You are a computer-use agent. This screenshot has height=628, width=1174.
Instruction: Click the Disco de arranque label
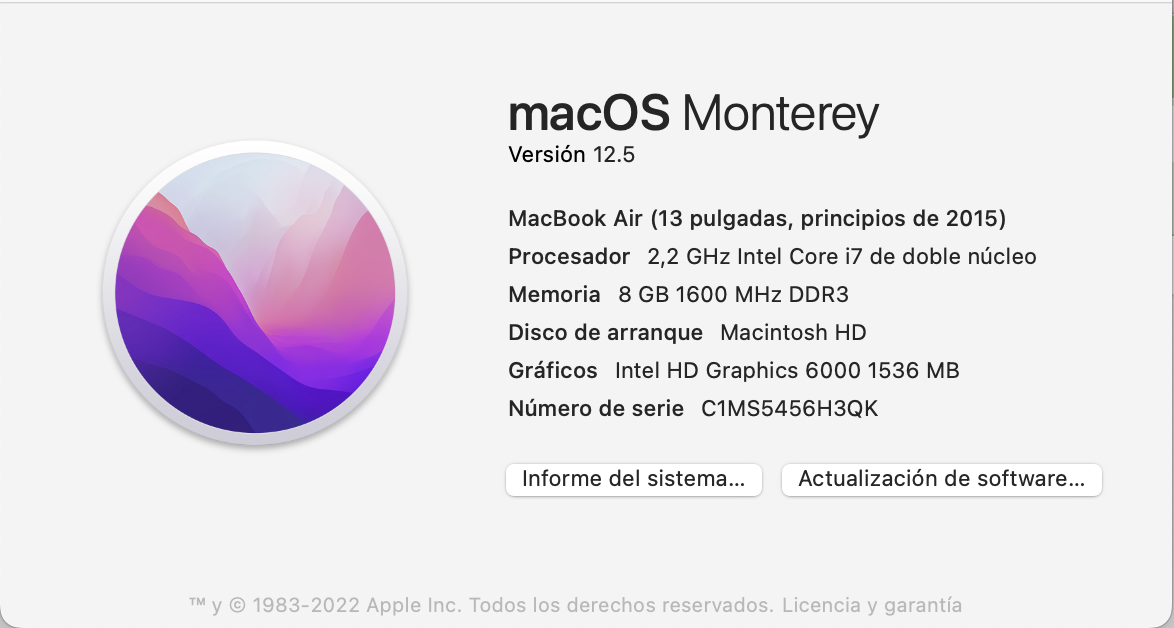(x=606, y=332)
